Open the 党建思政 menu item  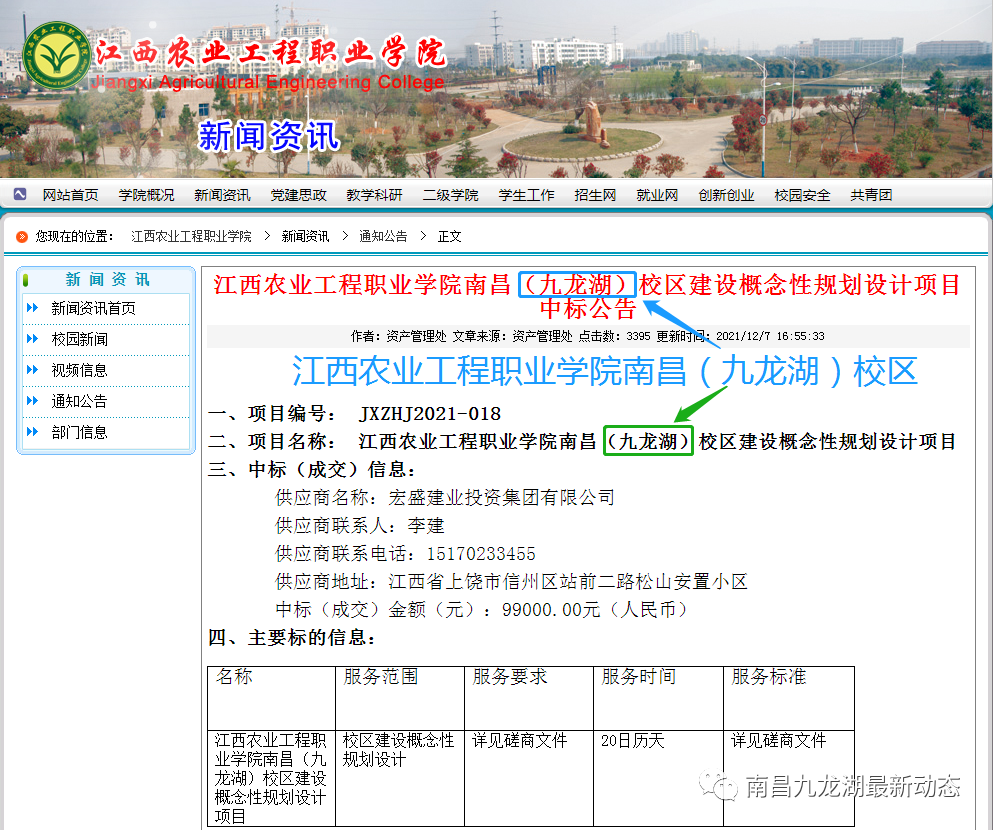[x=298, y=195]
